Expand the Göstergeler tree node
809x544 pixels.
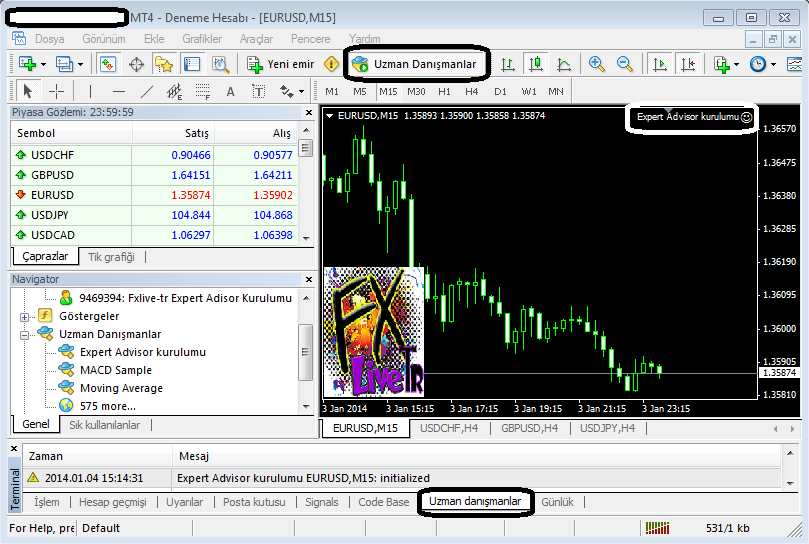[x=24, y=317]
